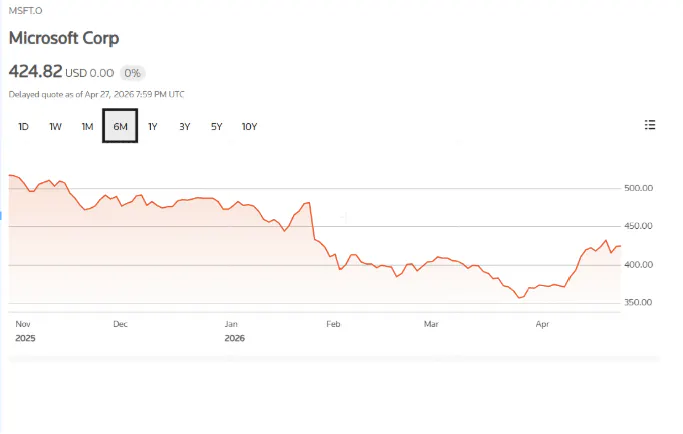Click the delayed quote timestamp text

[96, 94]
